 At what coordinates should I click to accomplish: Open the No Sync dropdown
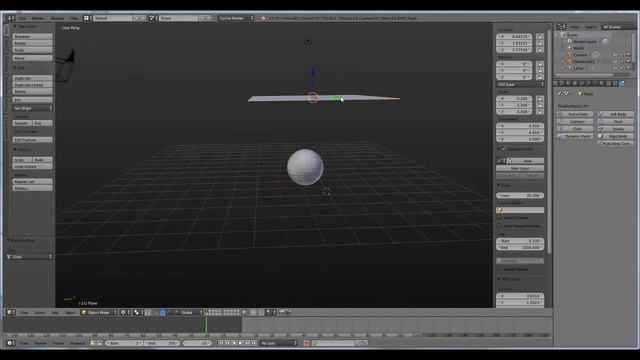[279, 343]
